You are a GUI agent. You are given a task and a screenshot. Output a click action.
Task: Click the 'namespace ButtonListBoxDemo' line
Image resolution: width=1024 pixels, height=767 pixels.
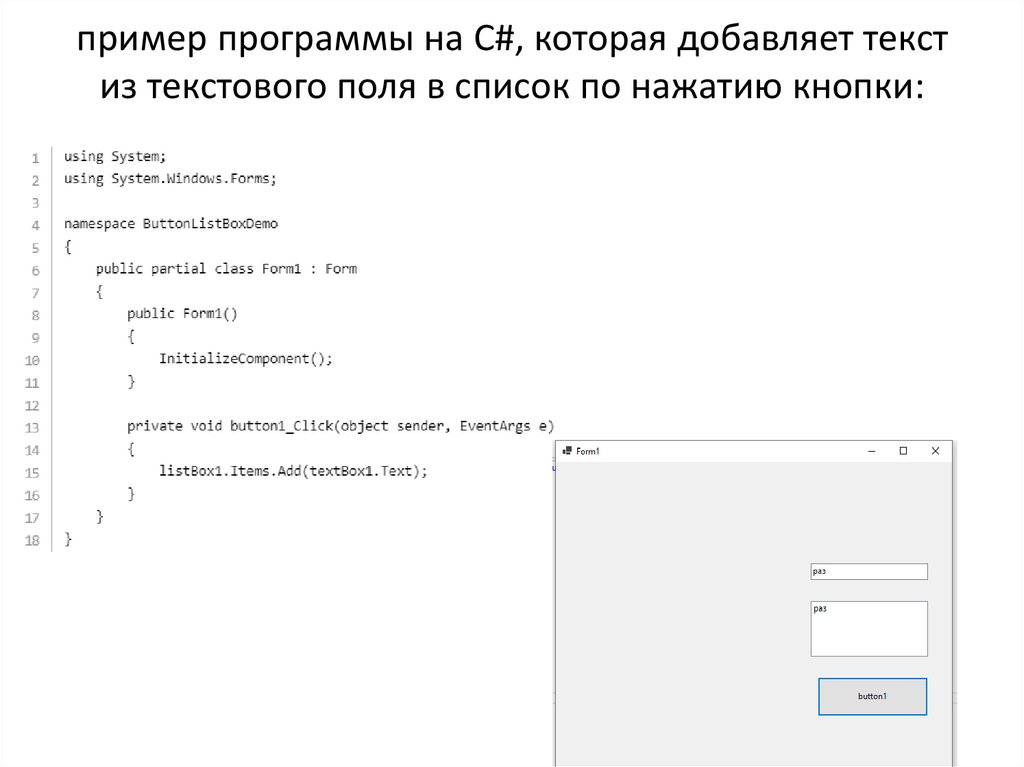coord(171,224)
